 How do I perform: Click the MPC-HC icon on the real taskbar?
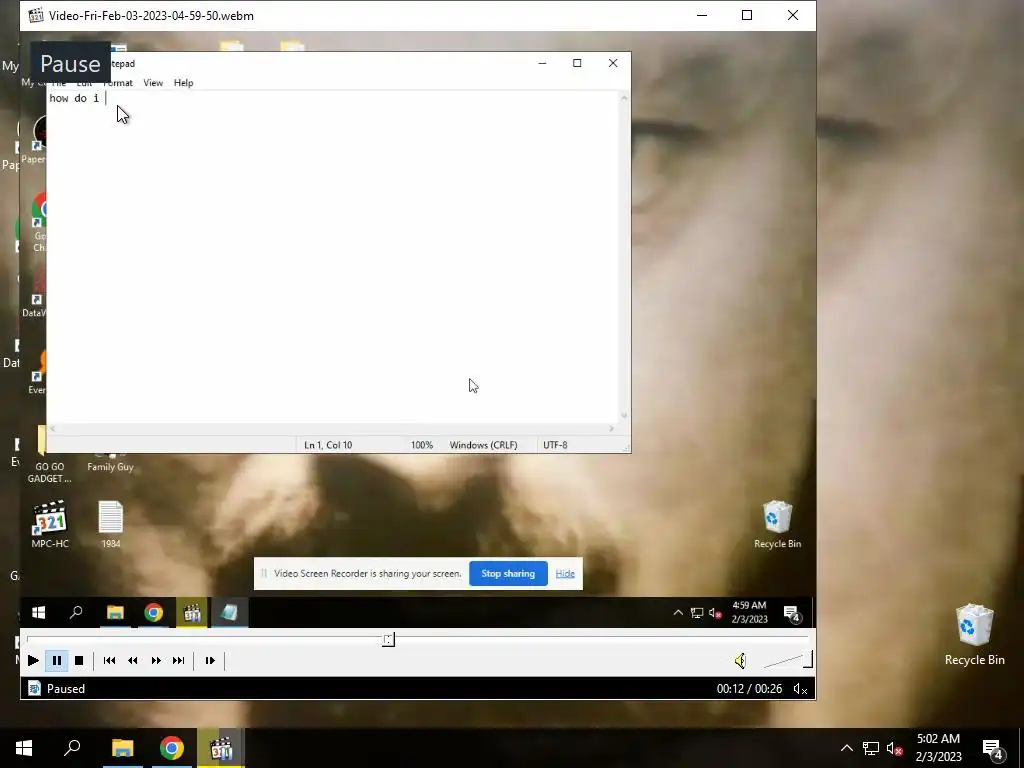coord(221,748)
